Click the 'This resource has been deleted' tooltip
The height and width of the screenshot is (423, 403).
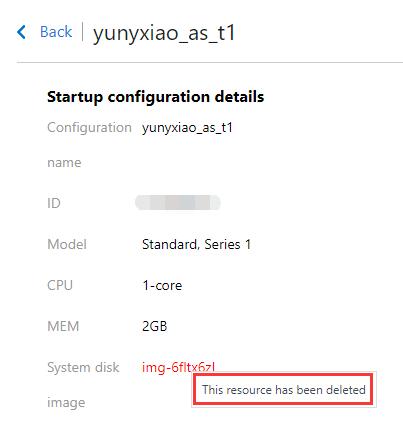(284, 390)
